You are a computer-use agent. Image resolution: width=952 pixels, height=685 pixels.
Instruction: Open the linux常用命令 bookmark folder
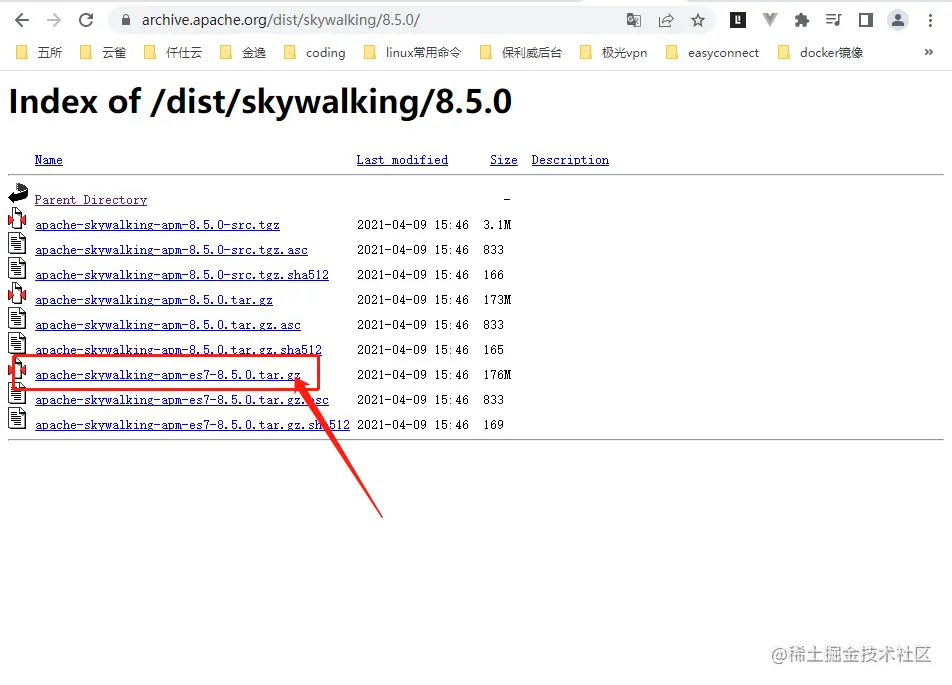coord(413,53)
